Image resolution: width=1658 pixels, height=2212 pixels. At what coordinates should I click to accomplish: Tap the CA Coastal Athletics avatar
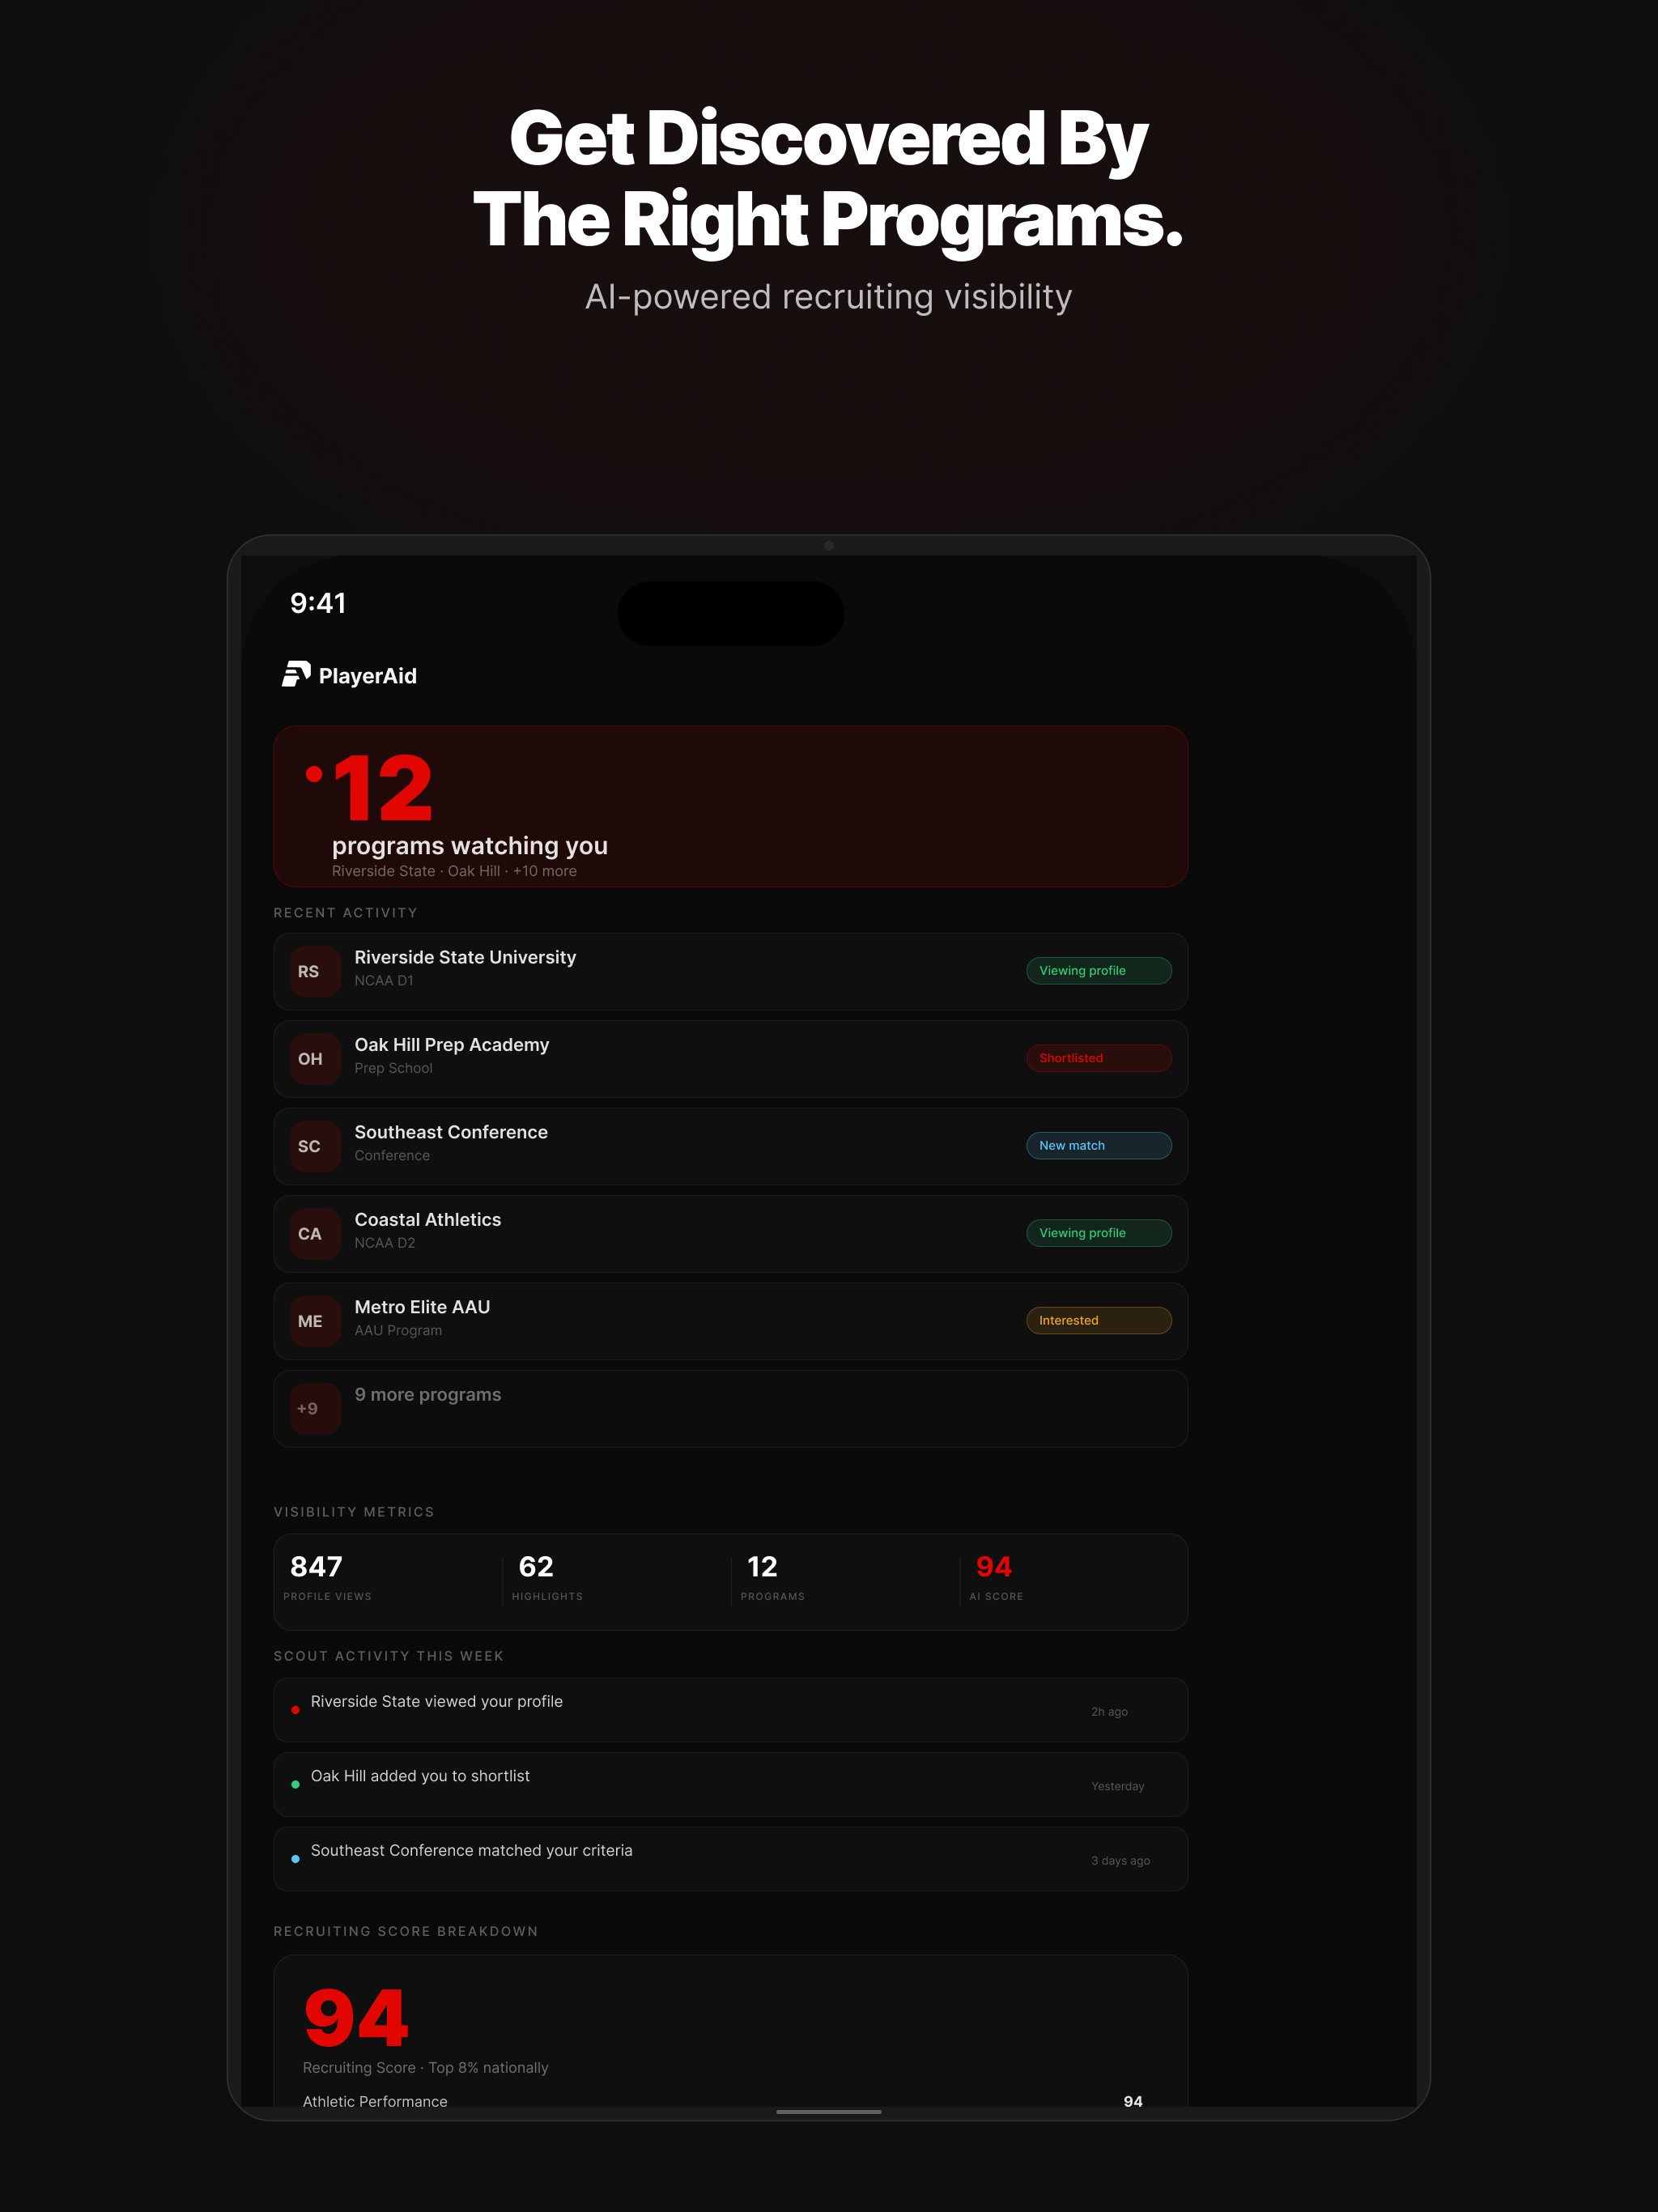tap(315, 1234)
